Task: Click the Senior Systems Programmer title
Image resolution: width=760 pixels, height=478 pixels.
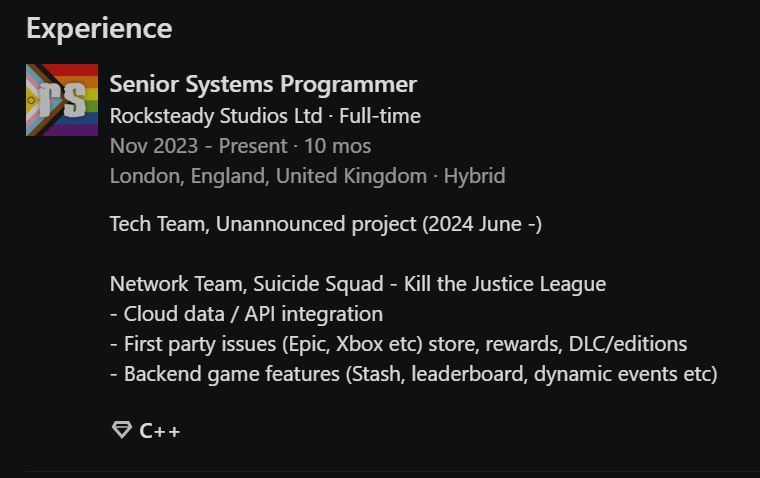Action: 263,84
